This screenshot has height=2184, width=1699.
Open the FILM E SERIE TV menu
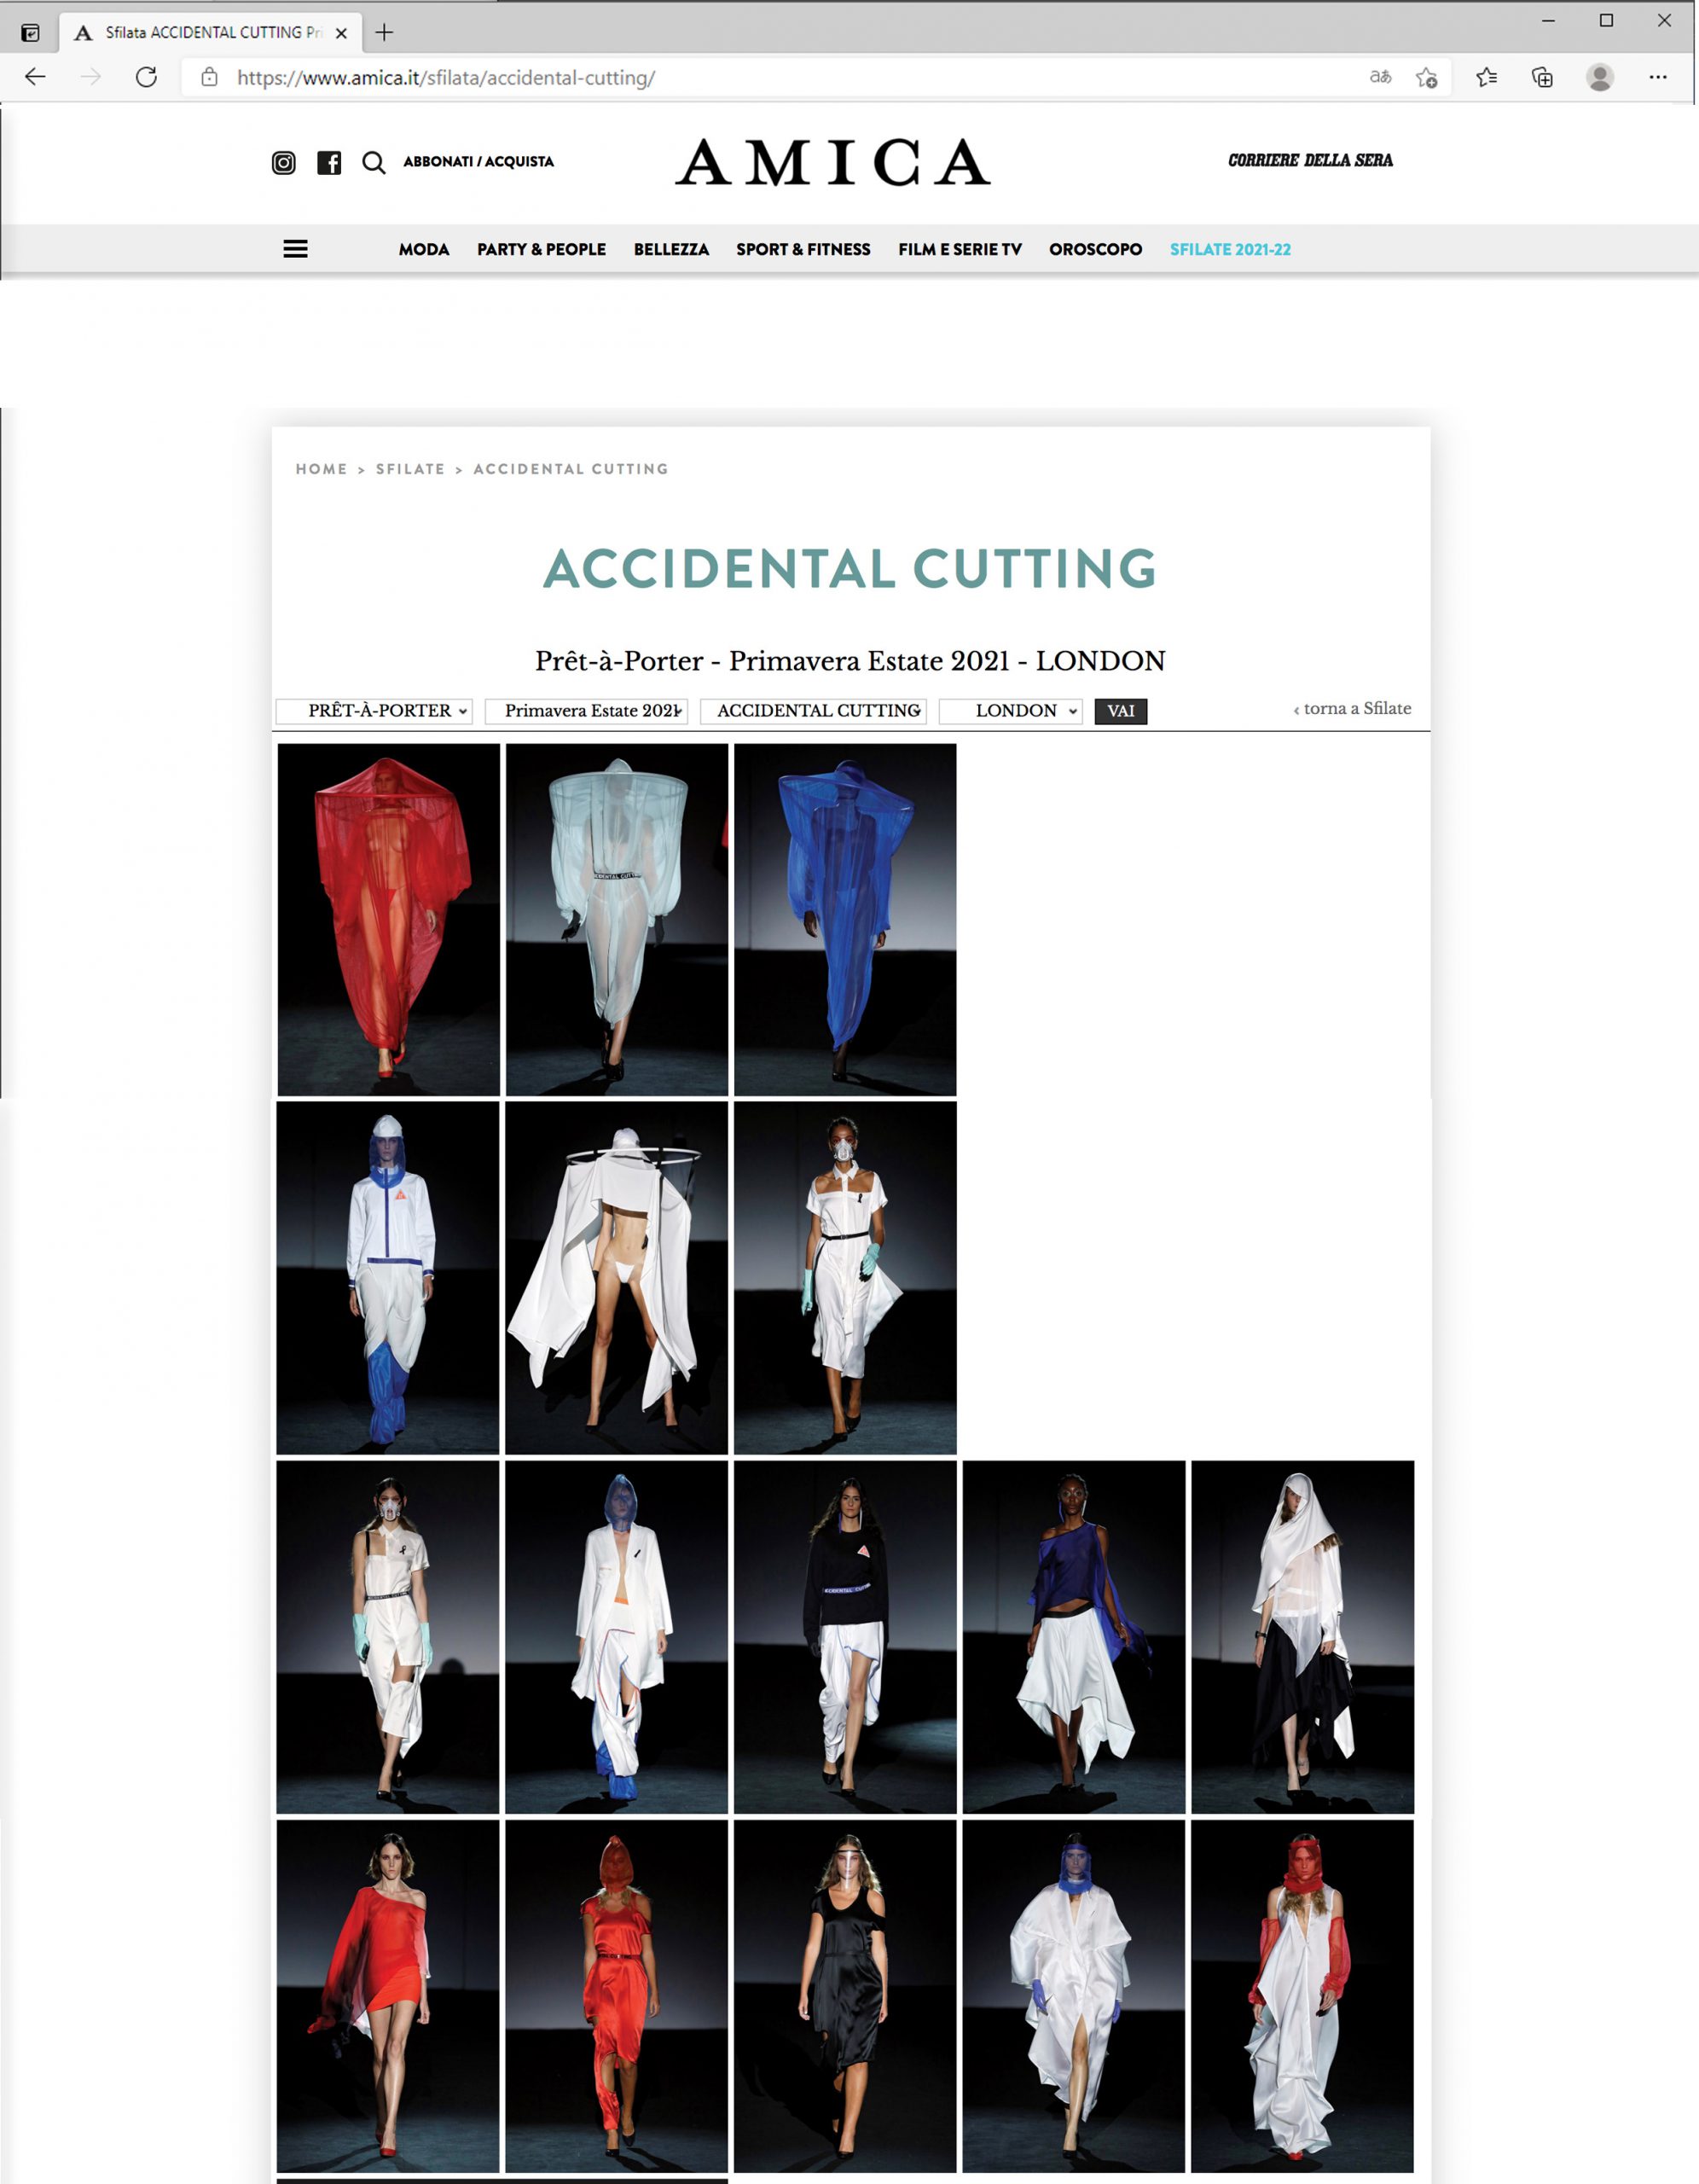(960, 249)
